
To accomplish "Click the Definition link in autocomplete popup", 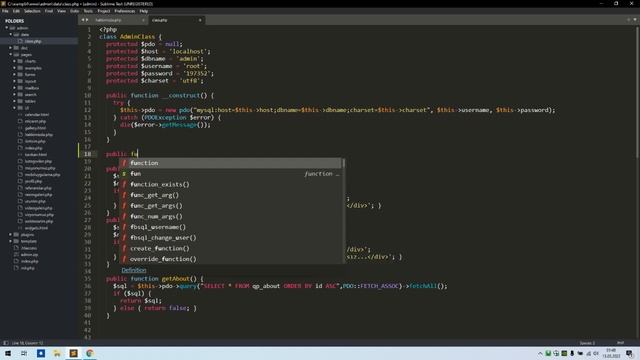I will (133, 270).
